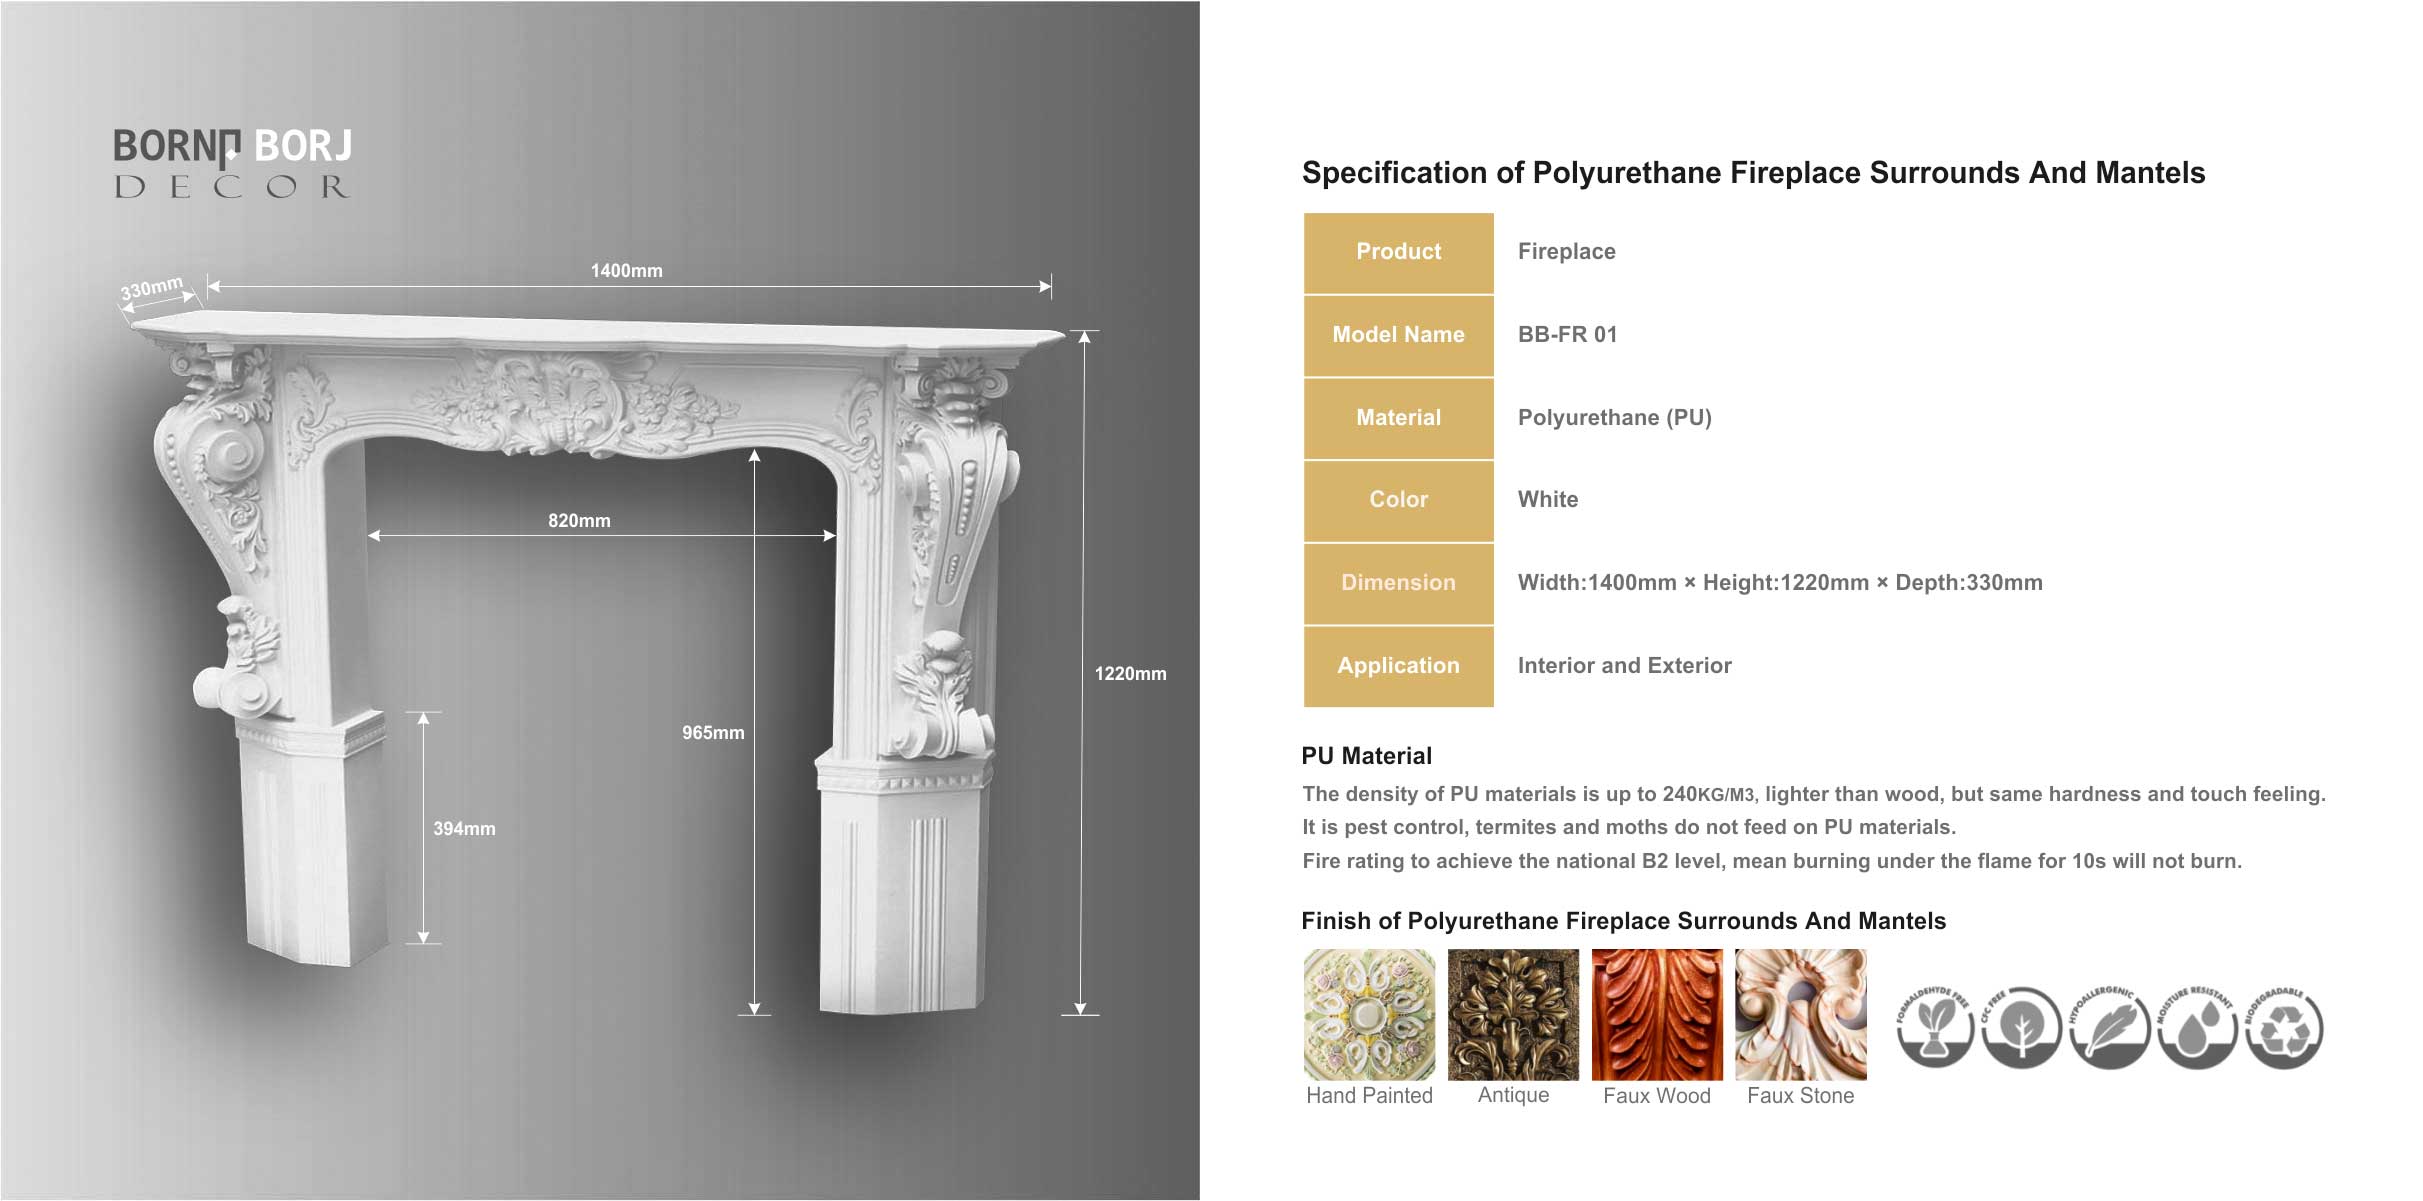Click the Application label cell
The height and width of the screenshot is (1201, 2423).
1398,666
